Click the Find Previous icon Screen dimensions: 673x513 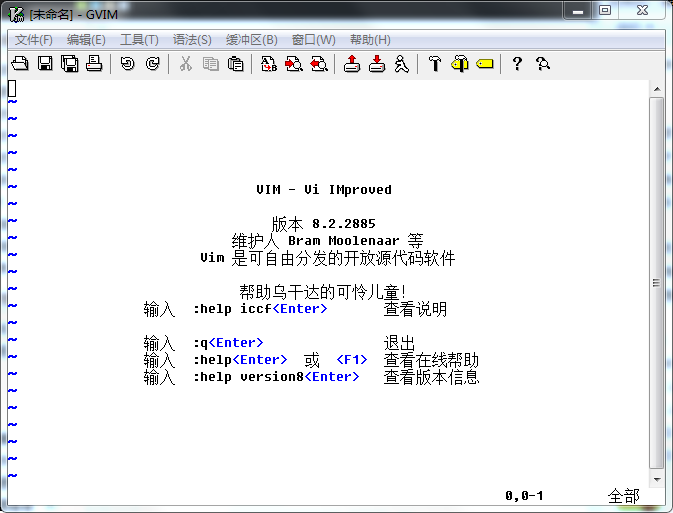point(318,64)
